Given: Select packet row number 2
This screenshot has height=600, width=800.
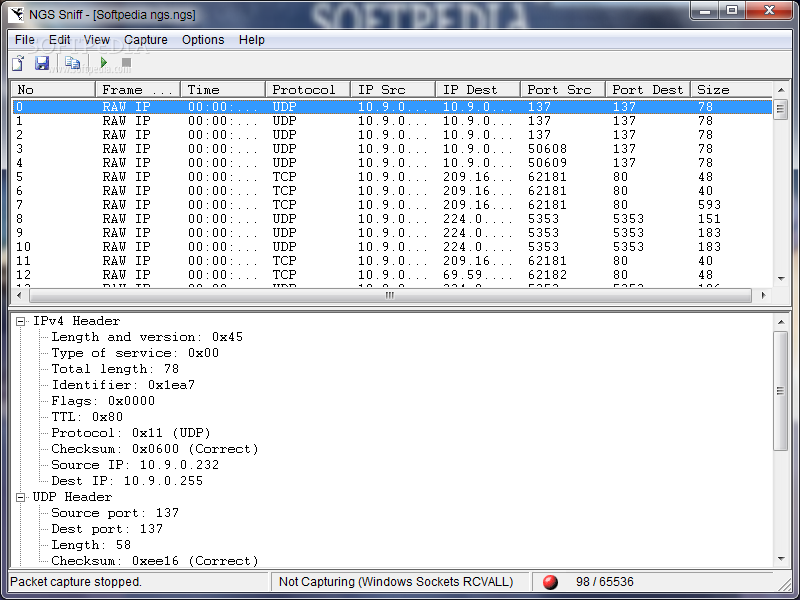Looking at the screenshot, I should [392, 135].
